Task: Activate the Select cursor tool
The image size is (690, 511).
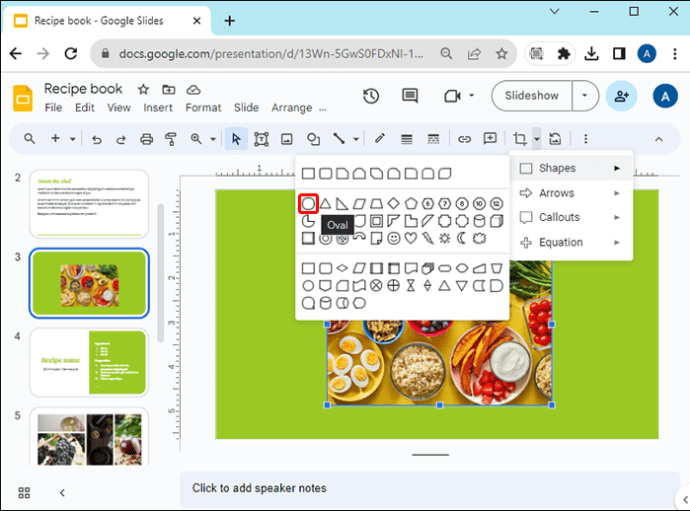Action: coord(236,139)
